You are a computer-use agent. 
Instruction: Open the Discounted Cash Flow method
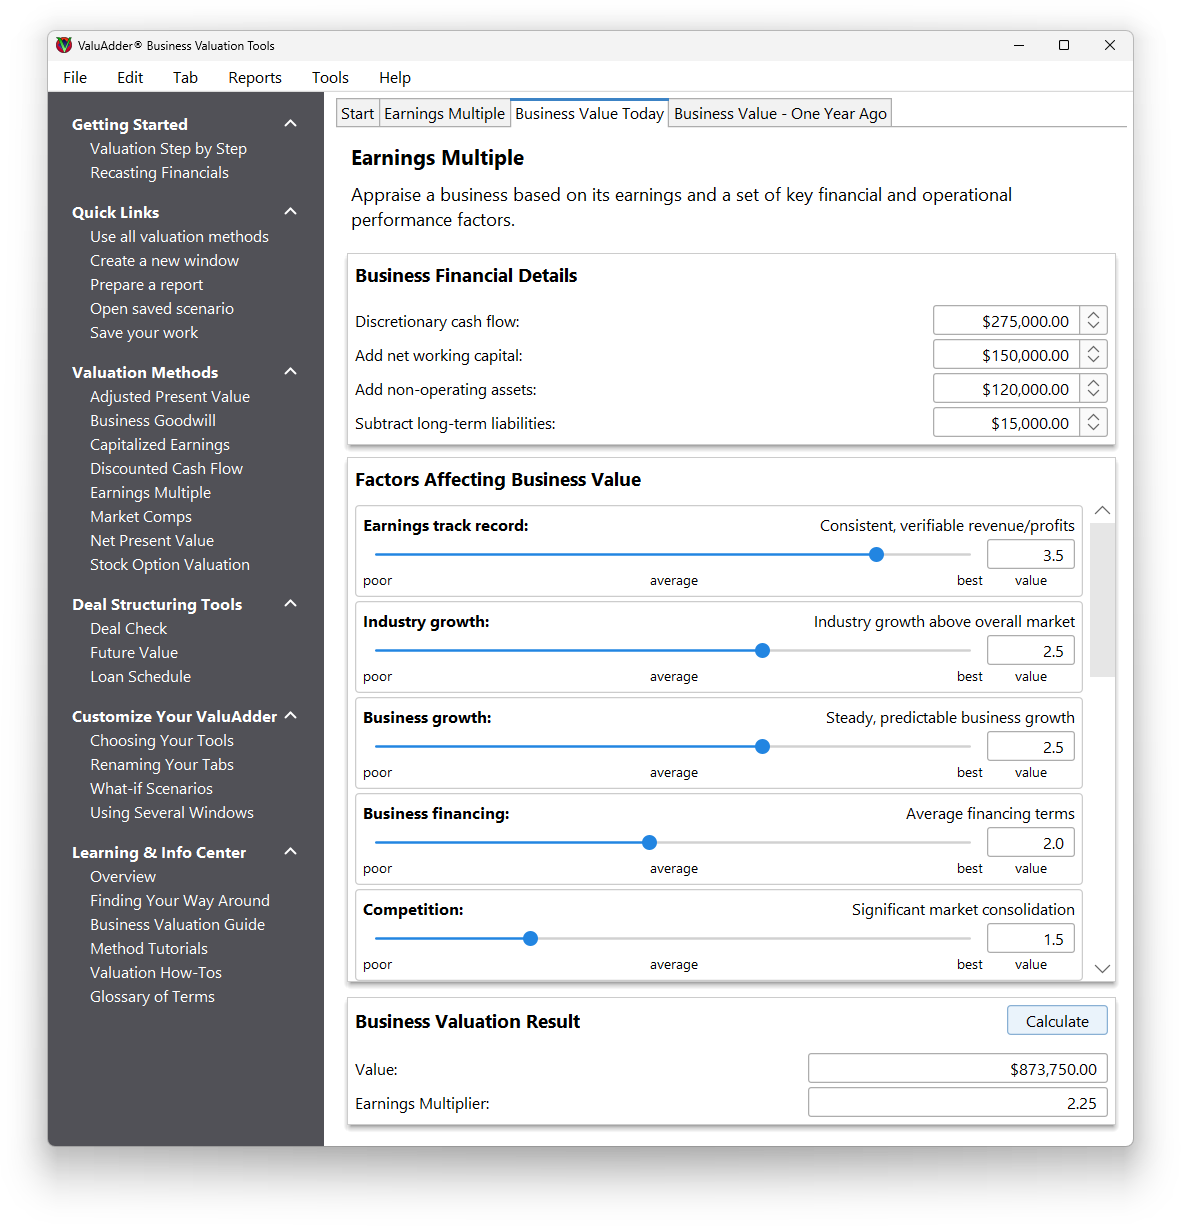point(166,469)
